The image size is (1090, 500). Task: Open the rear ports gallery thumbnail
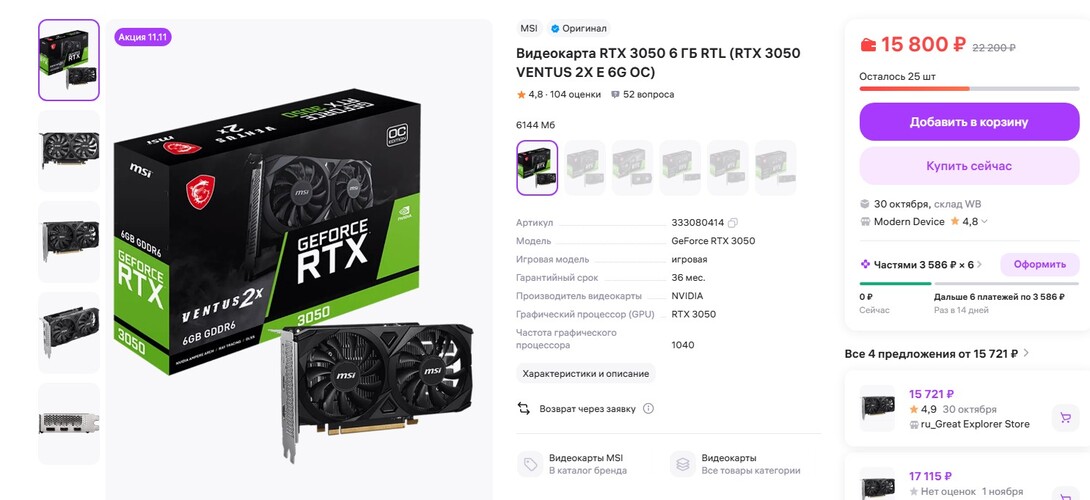(x=69, y=424)
